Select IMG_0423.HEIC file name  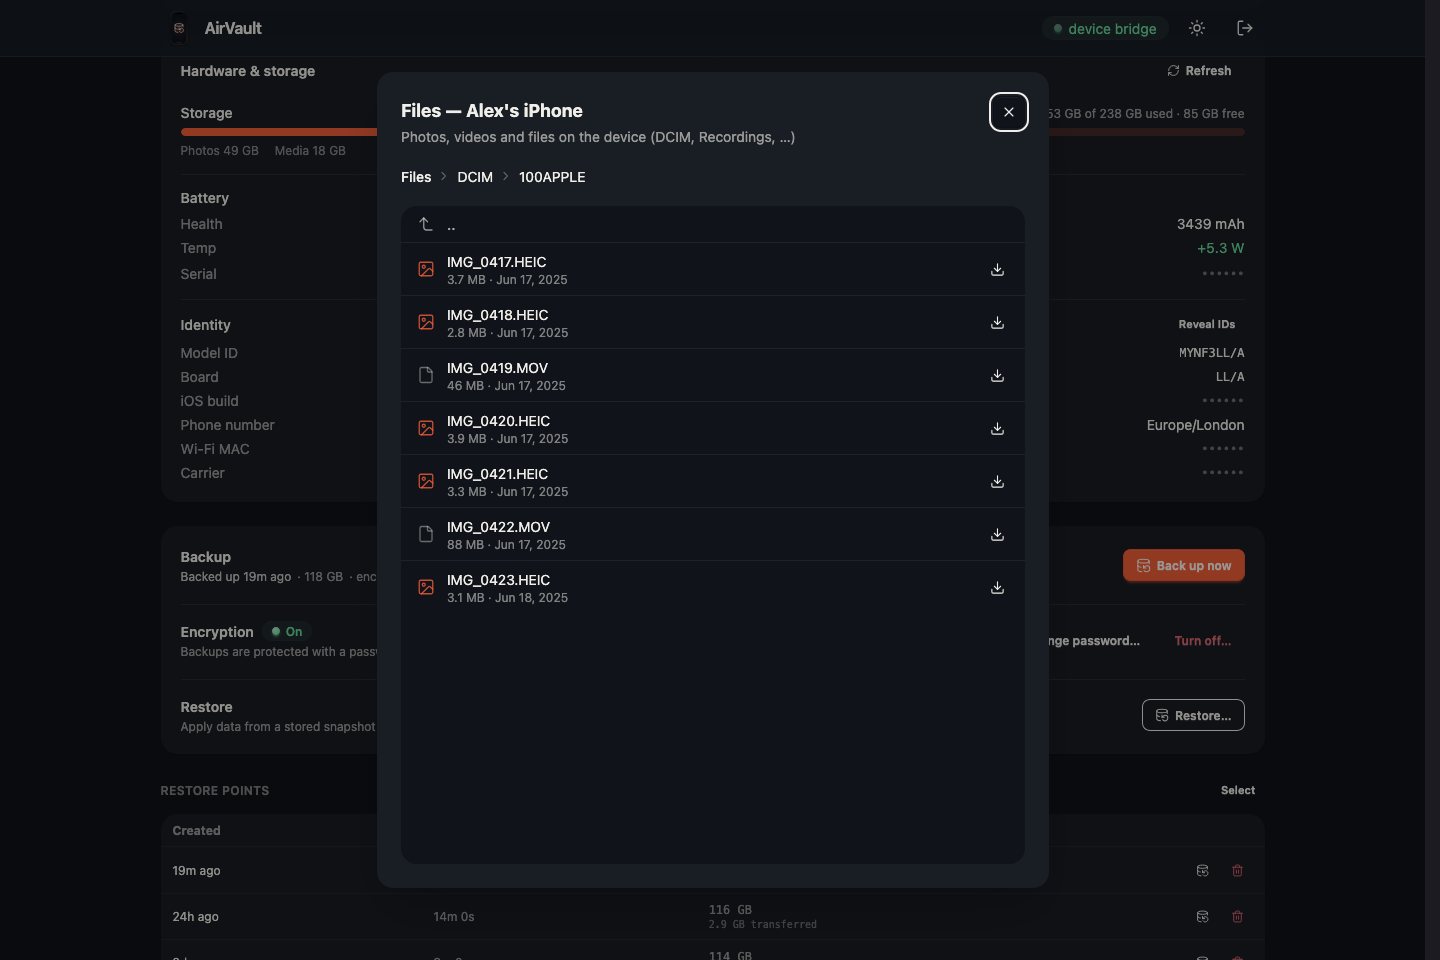499,580
